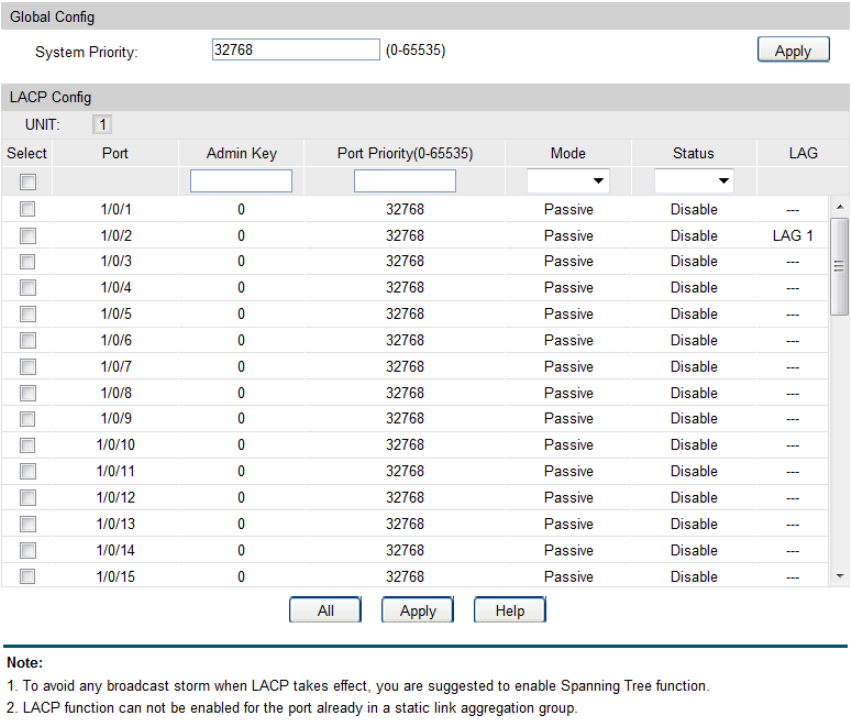Click the LAG 1 cell of port 1/0/2

point(792,235)
